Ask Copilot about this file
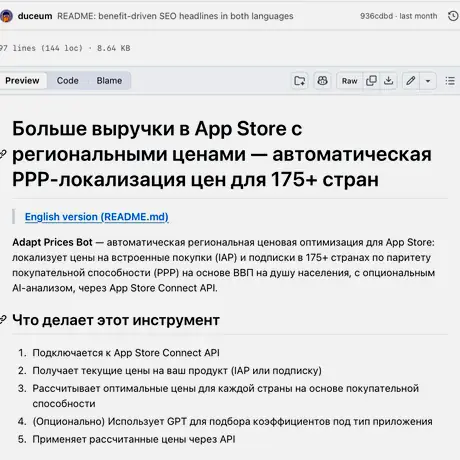 pos(322,81)
